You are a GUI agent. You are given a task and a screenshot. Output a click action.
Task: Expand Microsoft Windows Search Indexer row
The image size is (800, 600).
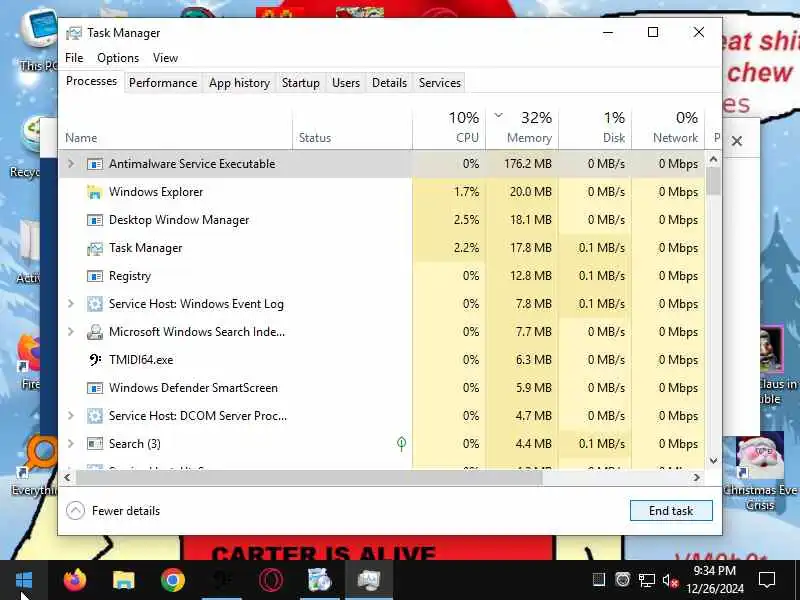point(71,332)
